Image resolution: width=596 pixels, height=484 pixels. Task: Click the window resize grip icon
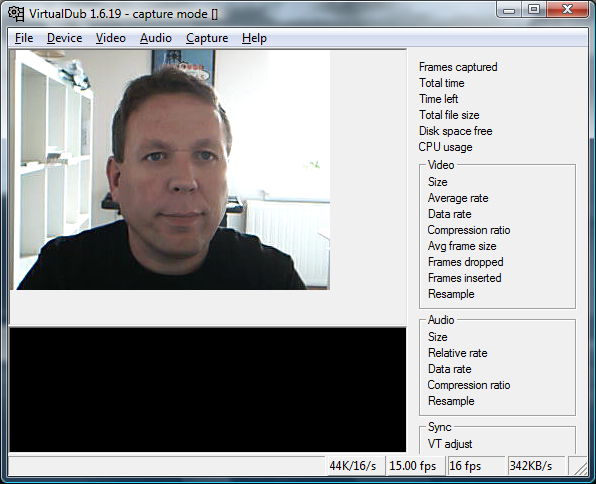pos(579,467)
